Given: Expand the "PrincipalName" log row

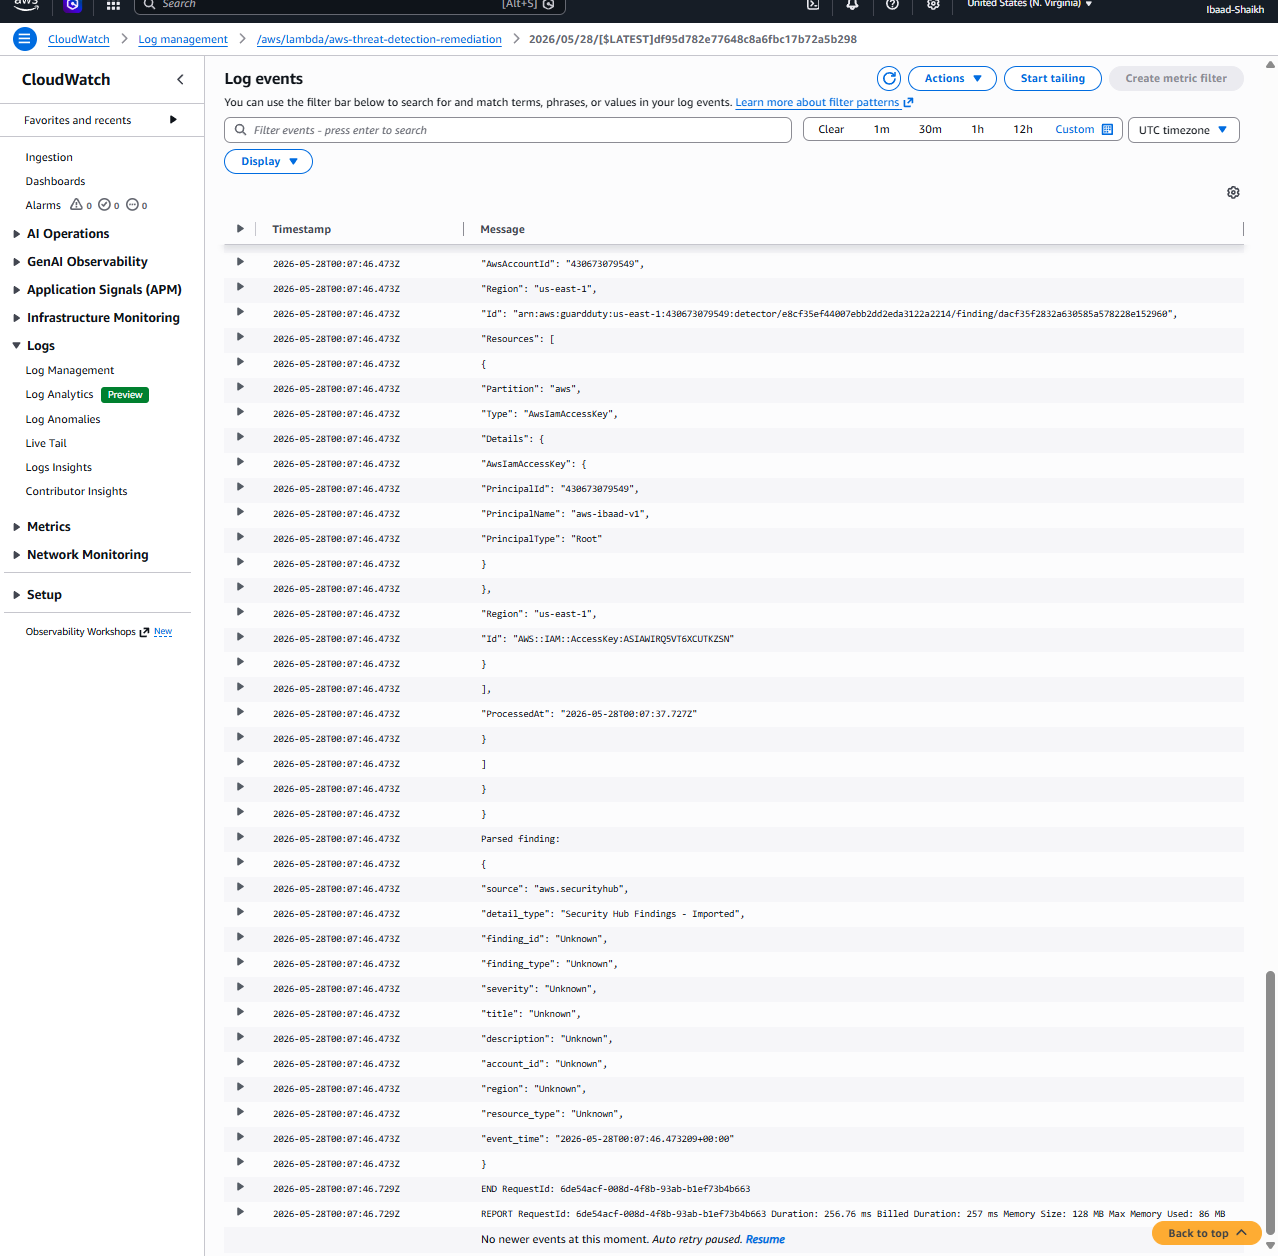Looking at the screenshot, I should pos(240,512).
